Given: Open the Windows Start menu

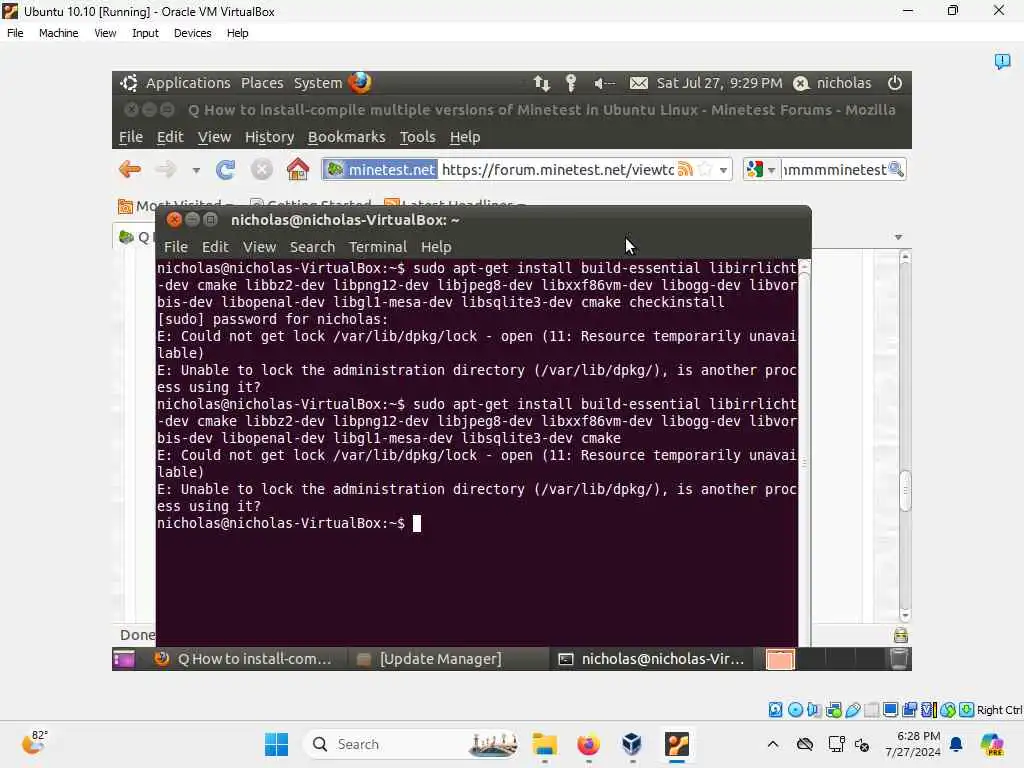Looking at the screenshot, I should click(276, 744).
